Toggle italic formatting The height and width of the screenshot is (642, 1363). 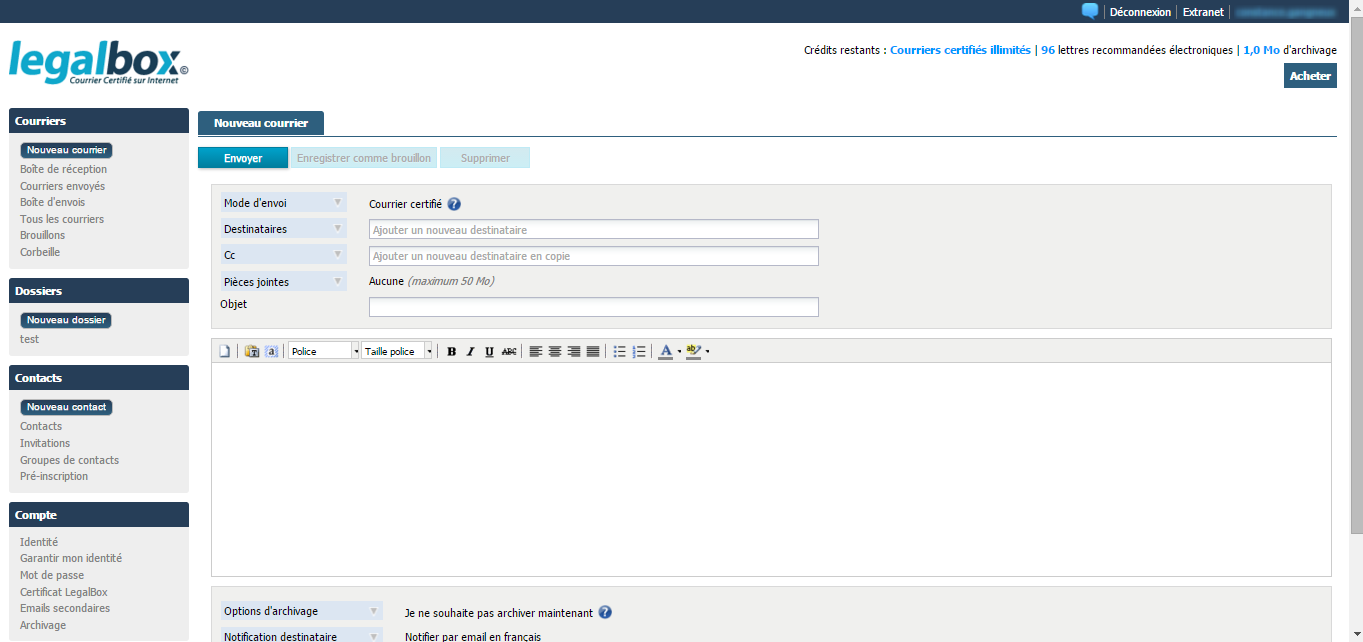click(x=470, y=351)
